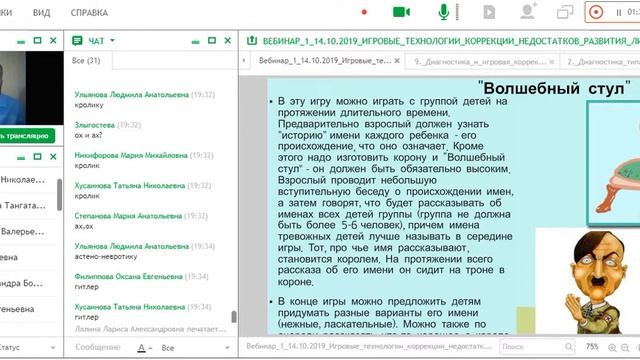The width and height of the screenshot is (640, 360).
Task: Click the participants list scrollbar
Action: pos(60,195)
